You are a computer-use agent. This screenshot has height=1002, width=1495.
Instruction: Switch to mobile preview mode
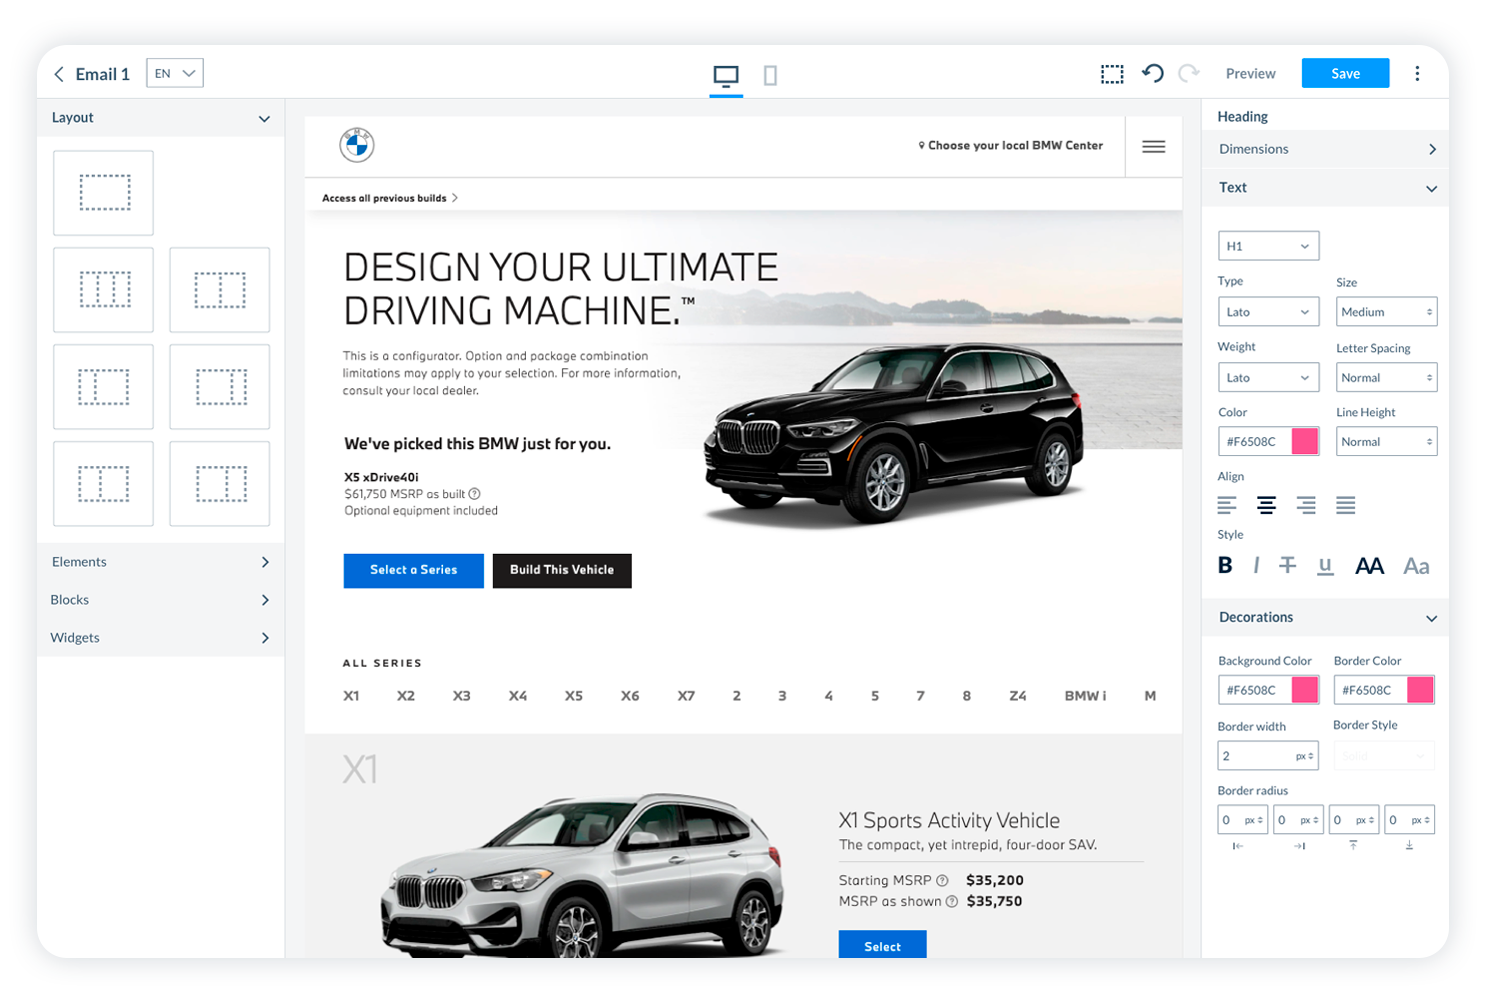[770, 75]
